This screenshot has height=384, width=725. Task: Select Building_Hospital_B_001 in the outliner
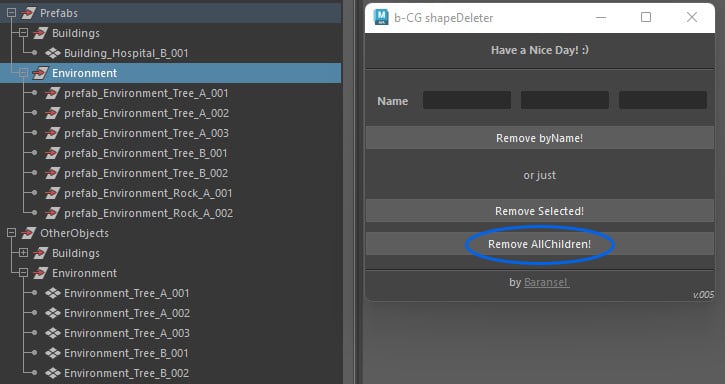point(126,53)
